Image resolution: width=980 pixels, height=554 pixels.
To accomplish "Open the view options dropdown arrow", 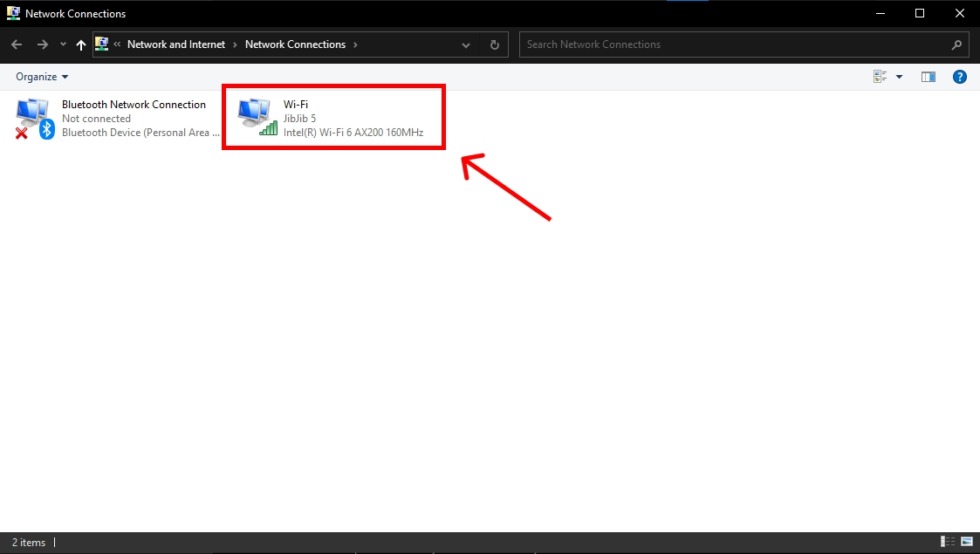I will (899, 77).
